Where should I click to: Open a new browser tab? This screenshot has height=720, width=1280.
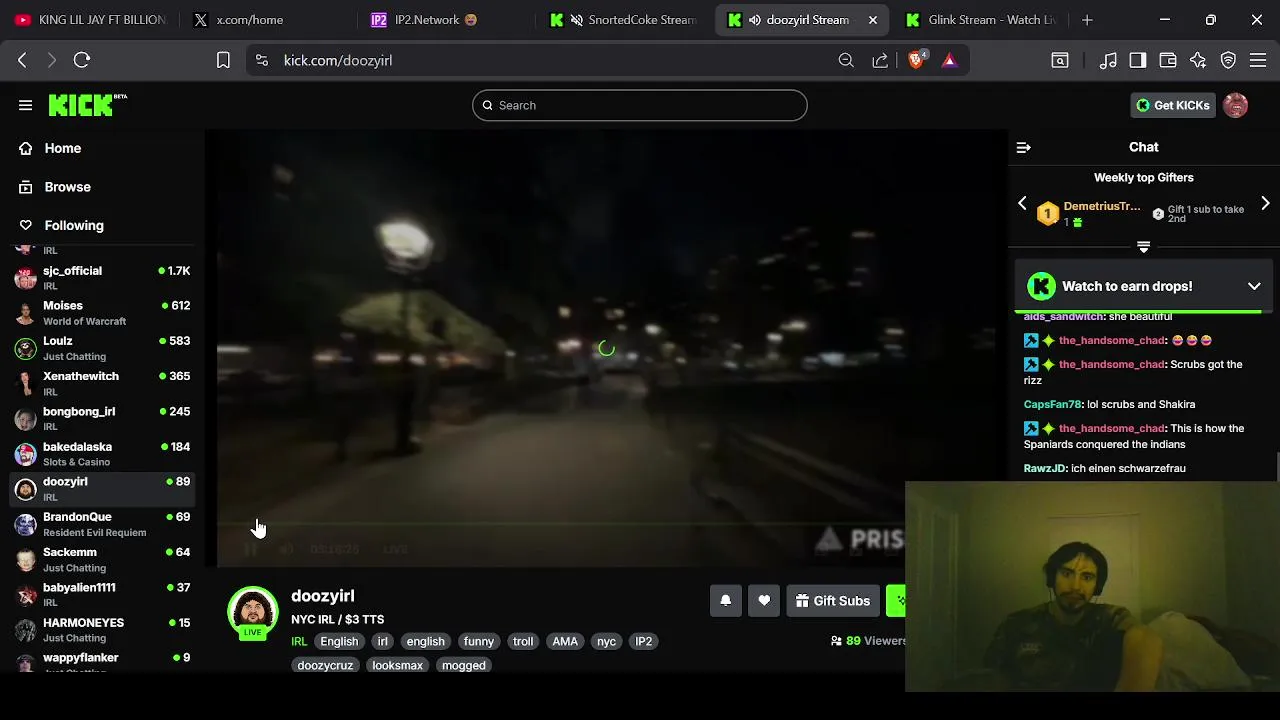point(1087,20)
